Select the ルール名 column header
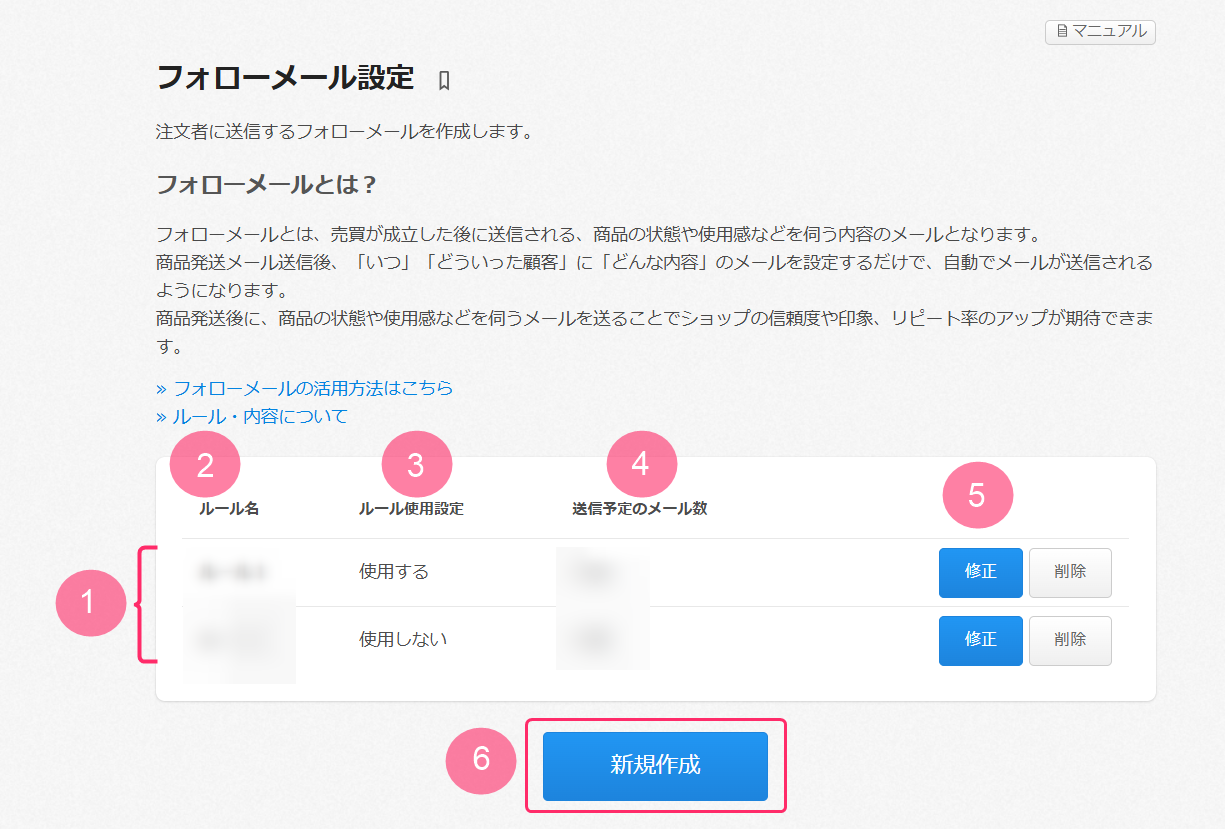The image size is (1225, 829). [x=229, y=509]
